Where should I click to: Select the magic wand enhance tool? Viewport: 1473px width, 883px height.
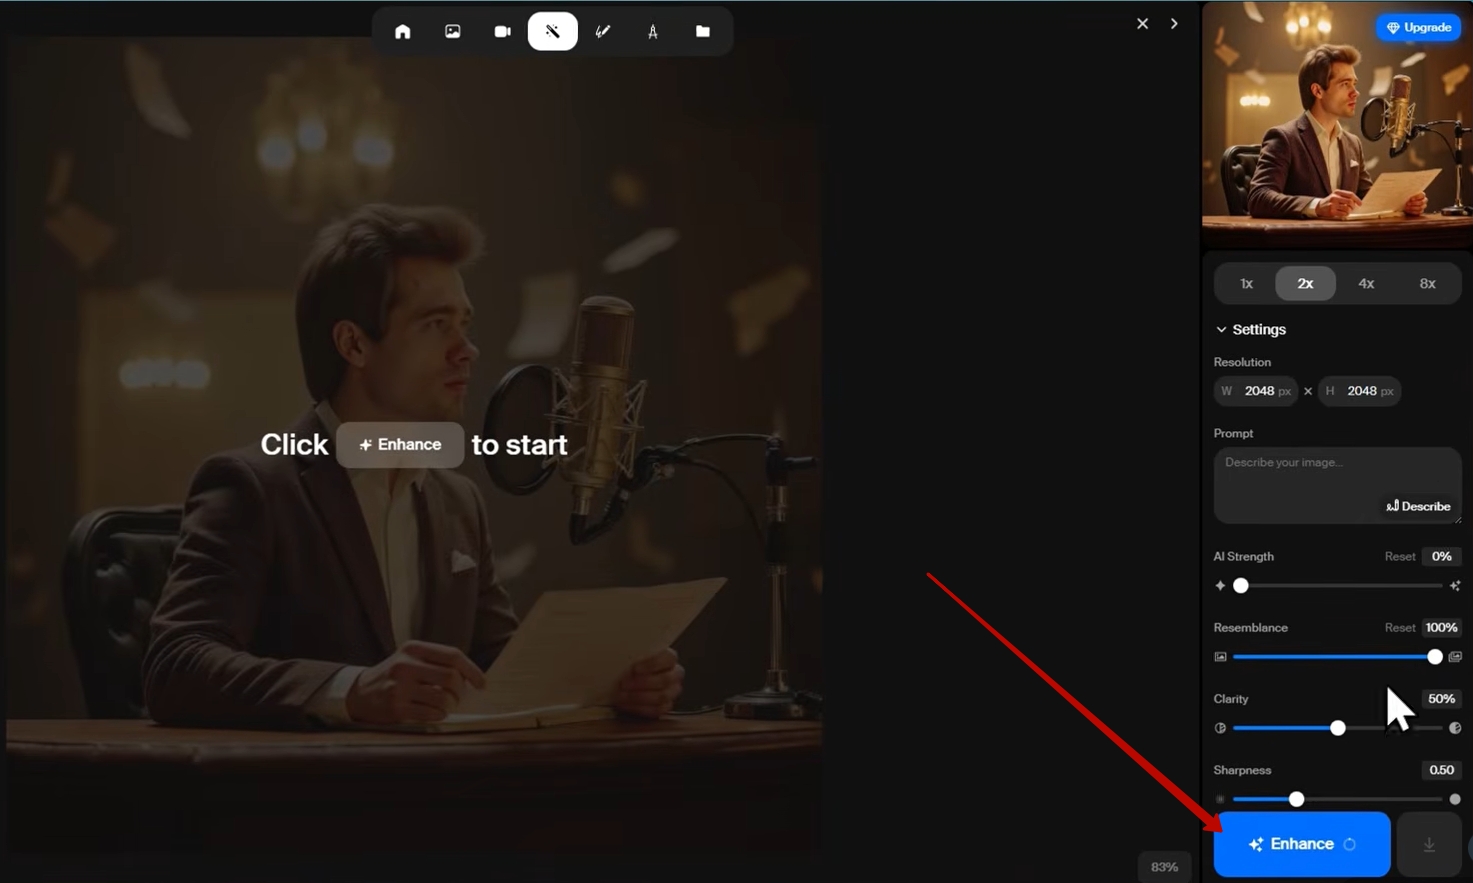pyautogui.click(x=552, y=32)
